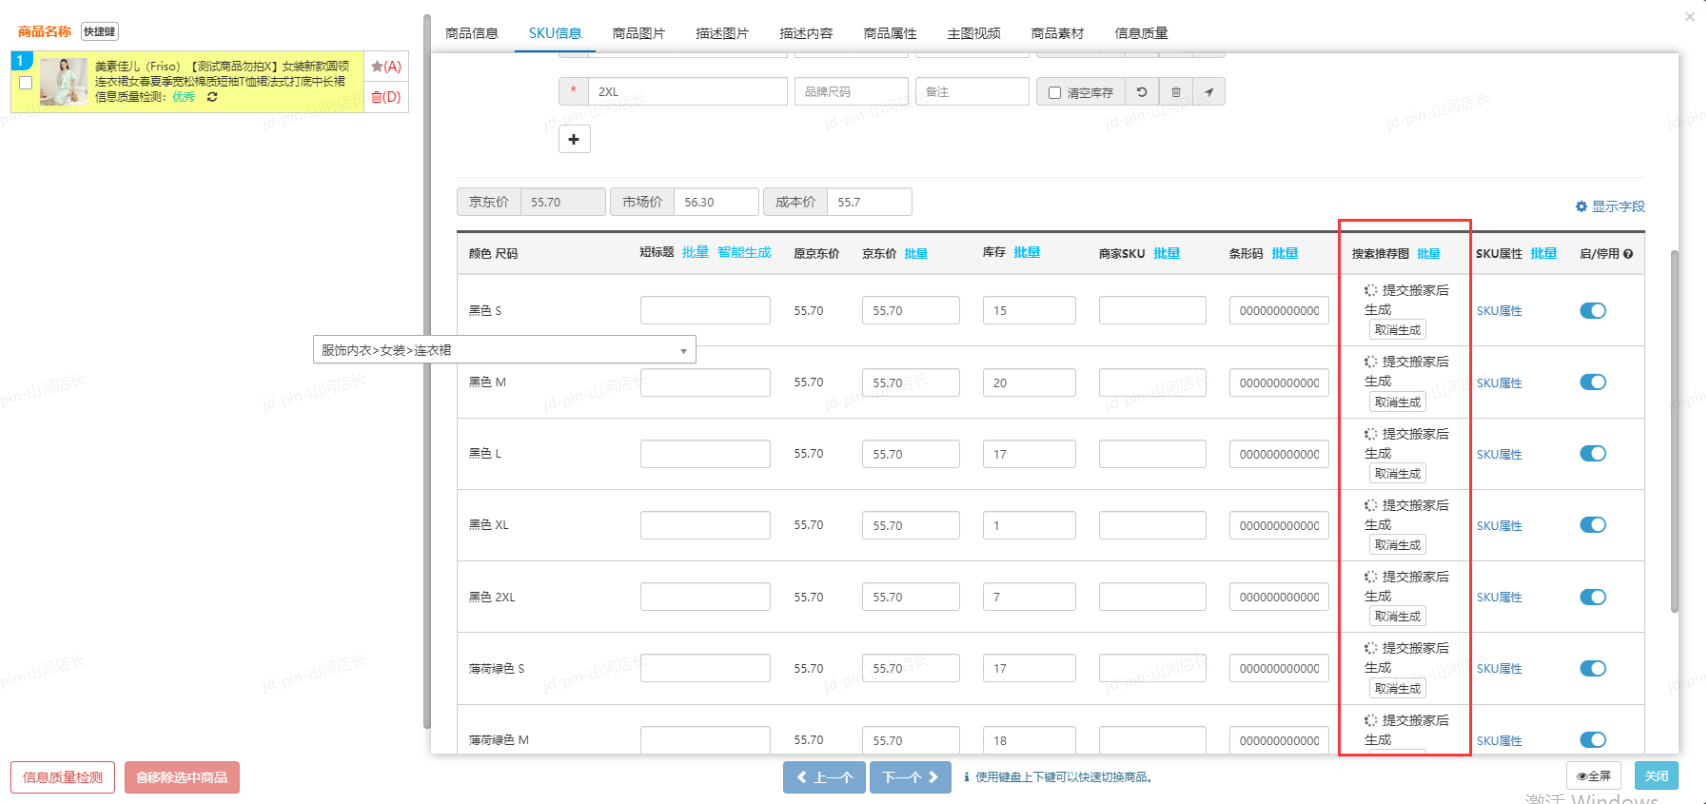Image resolution: width=1706 pixels, height=804 pixels.
Task: Click the 库存 input for 黑色 L
Action: tap(1028, 454)
